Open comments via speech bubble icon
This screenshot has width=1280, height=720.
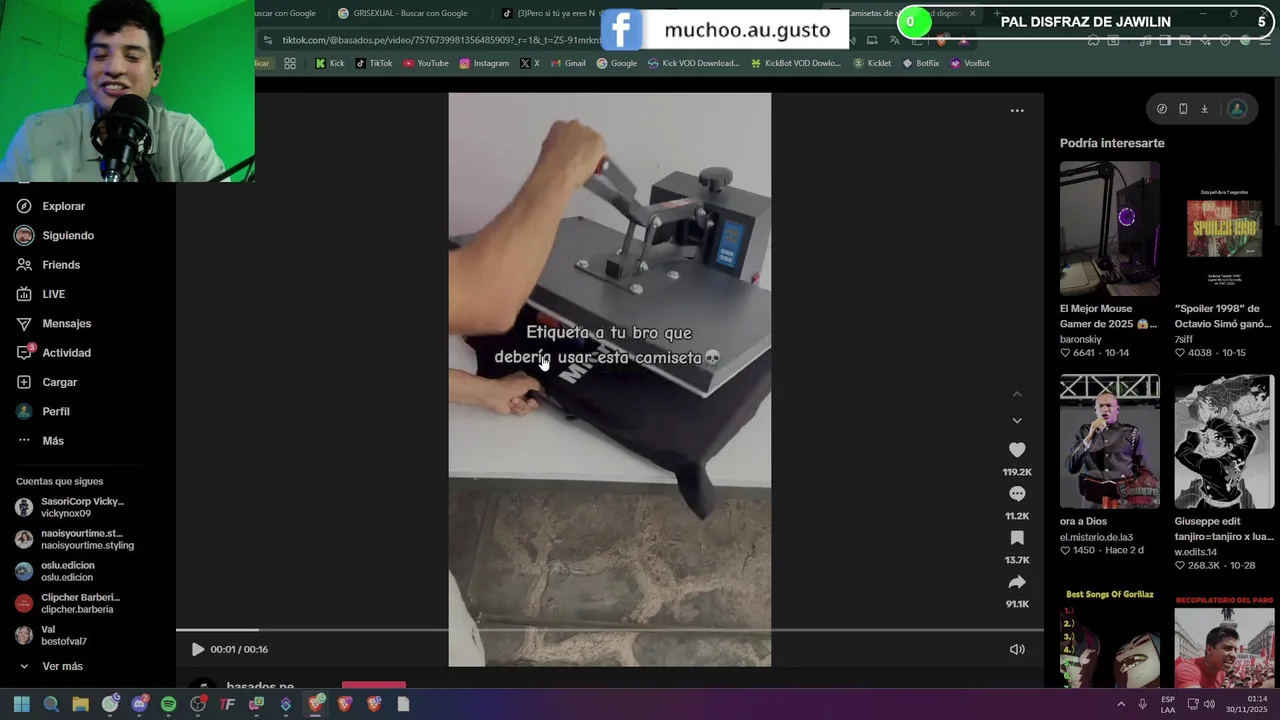1017,494
